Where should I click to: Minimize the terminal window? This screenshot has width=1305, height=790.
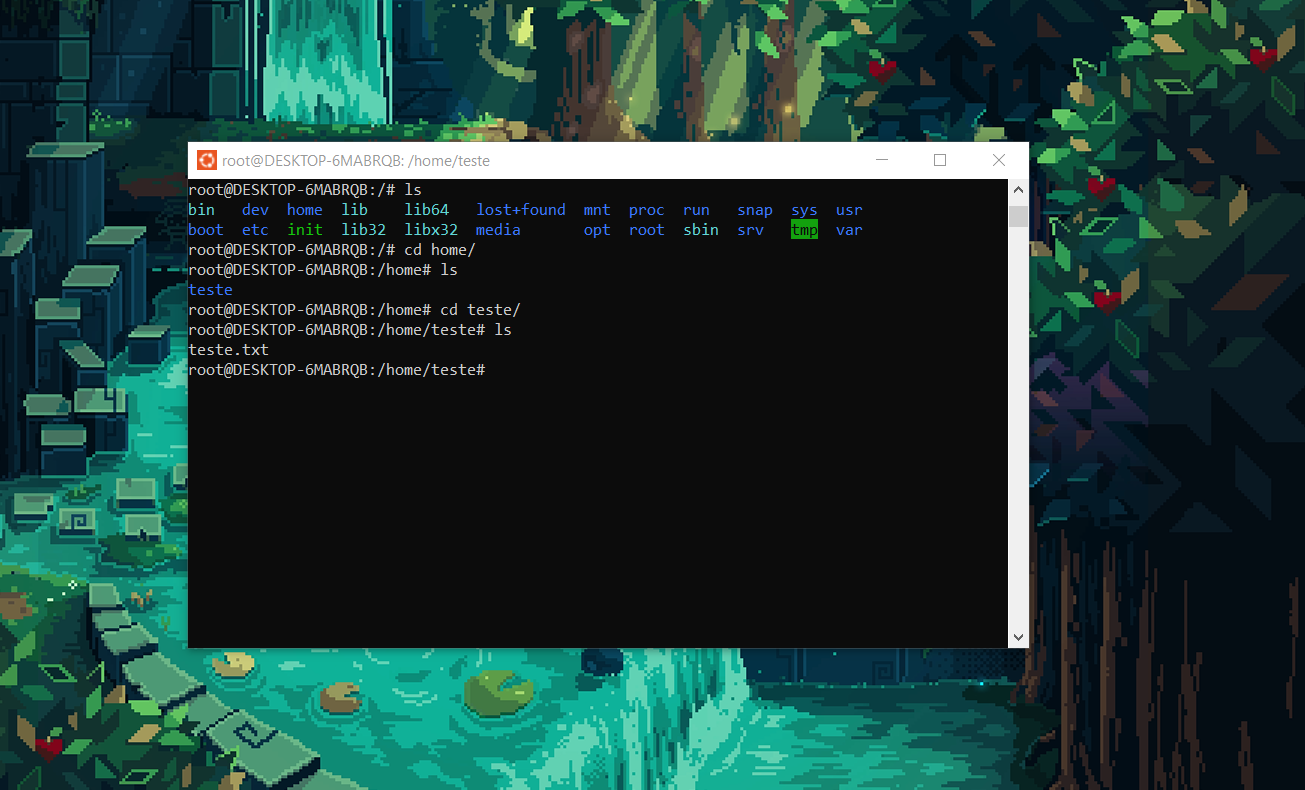click(x=881, y=160)
